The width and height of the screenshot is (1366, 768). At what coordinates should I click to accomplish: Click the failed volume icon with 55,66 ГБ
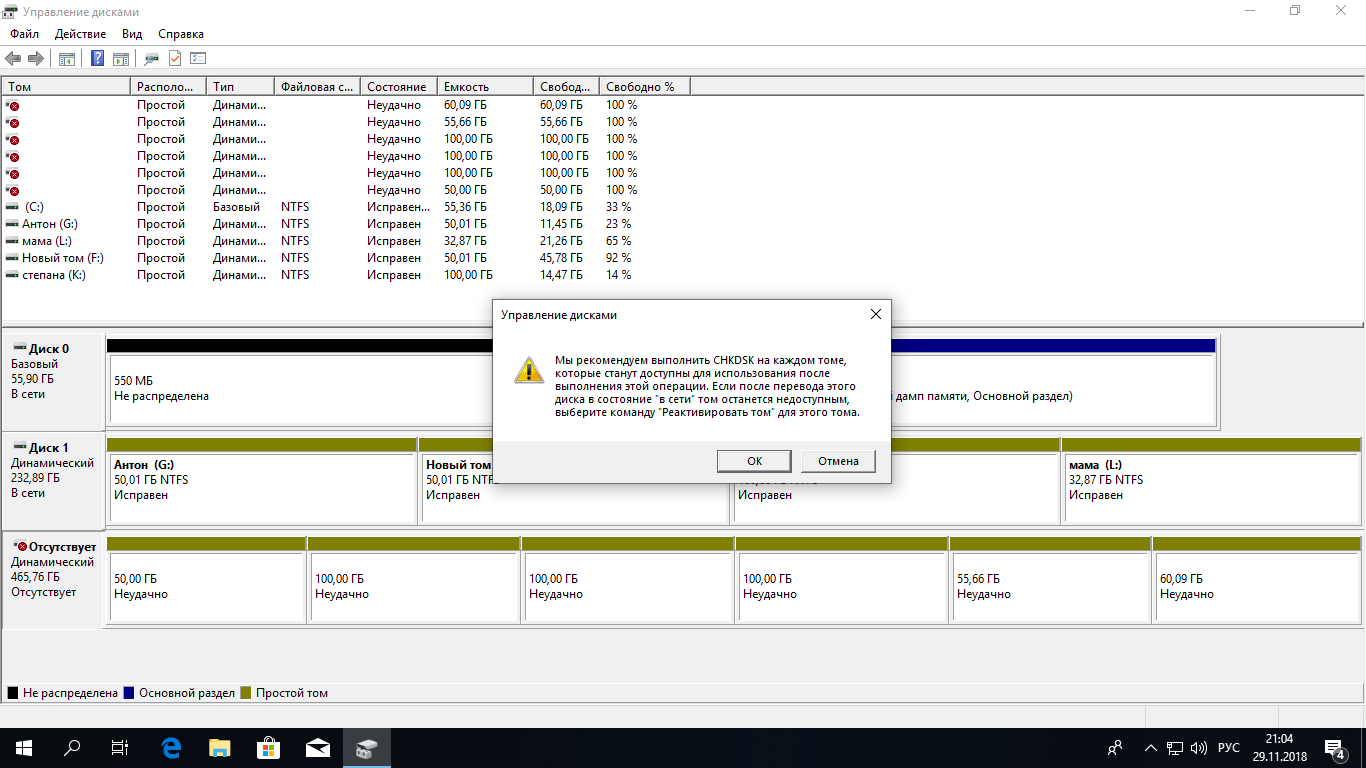(12, 122)
